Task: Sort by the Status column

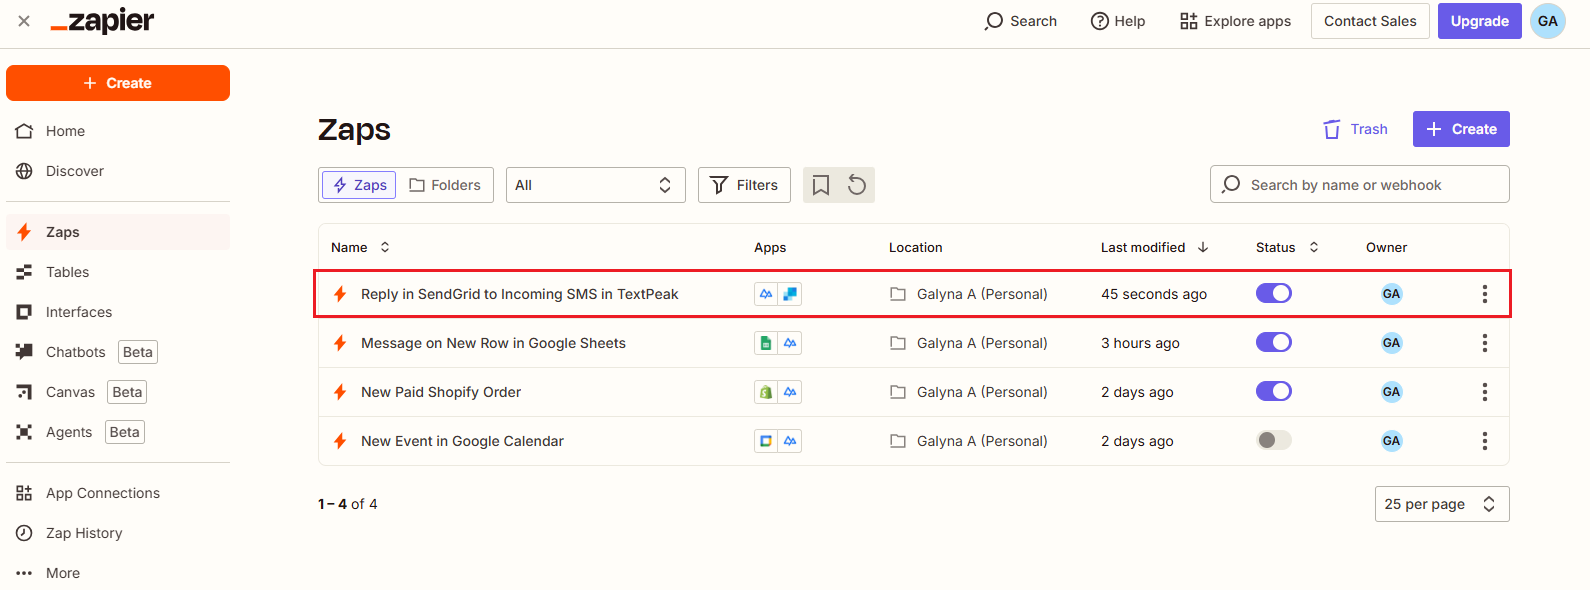Action: point(1287,247)
